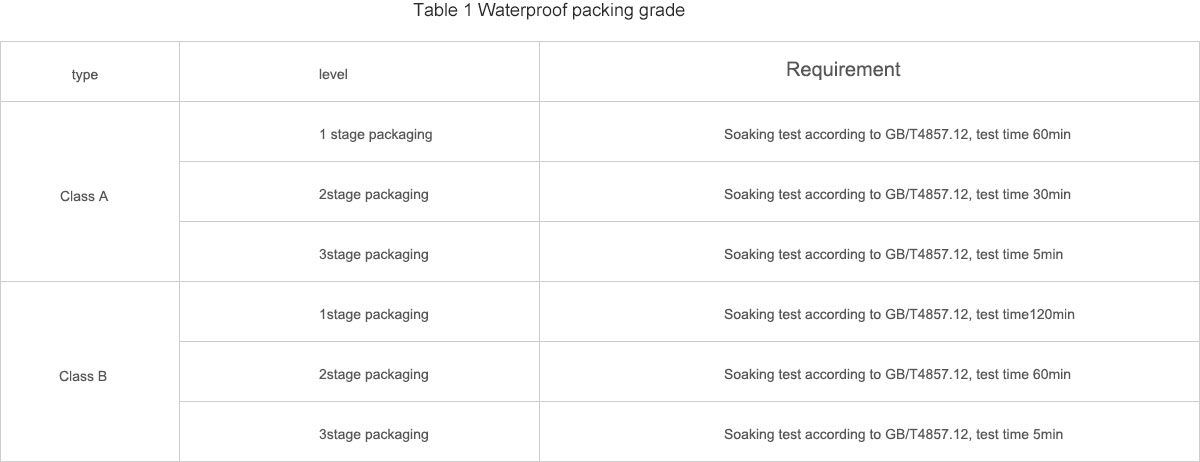
Task: Select Class A's "3stage packaging" cell
Action: tap(373, 255)
